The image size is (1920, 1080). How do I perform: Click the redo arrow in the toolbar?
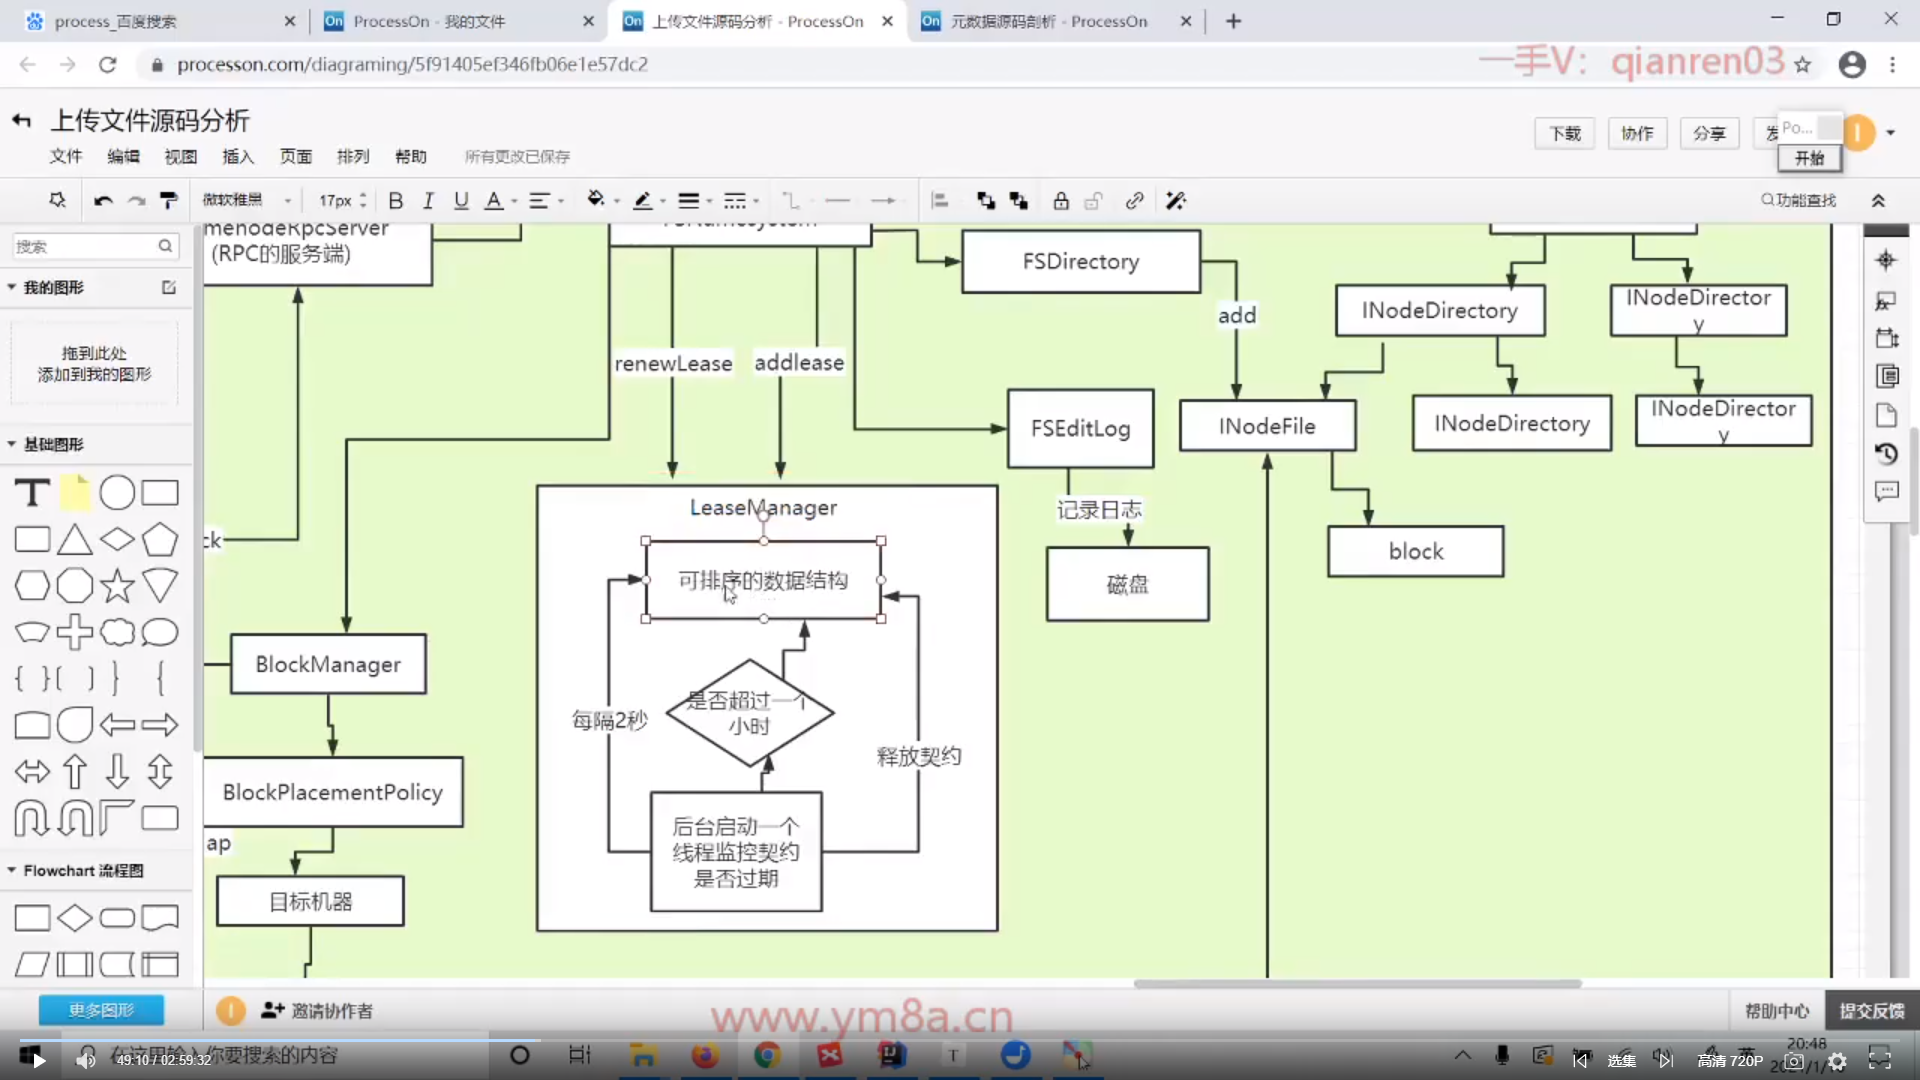point(136,201)
